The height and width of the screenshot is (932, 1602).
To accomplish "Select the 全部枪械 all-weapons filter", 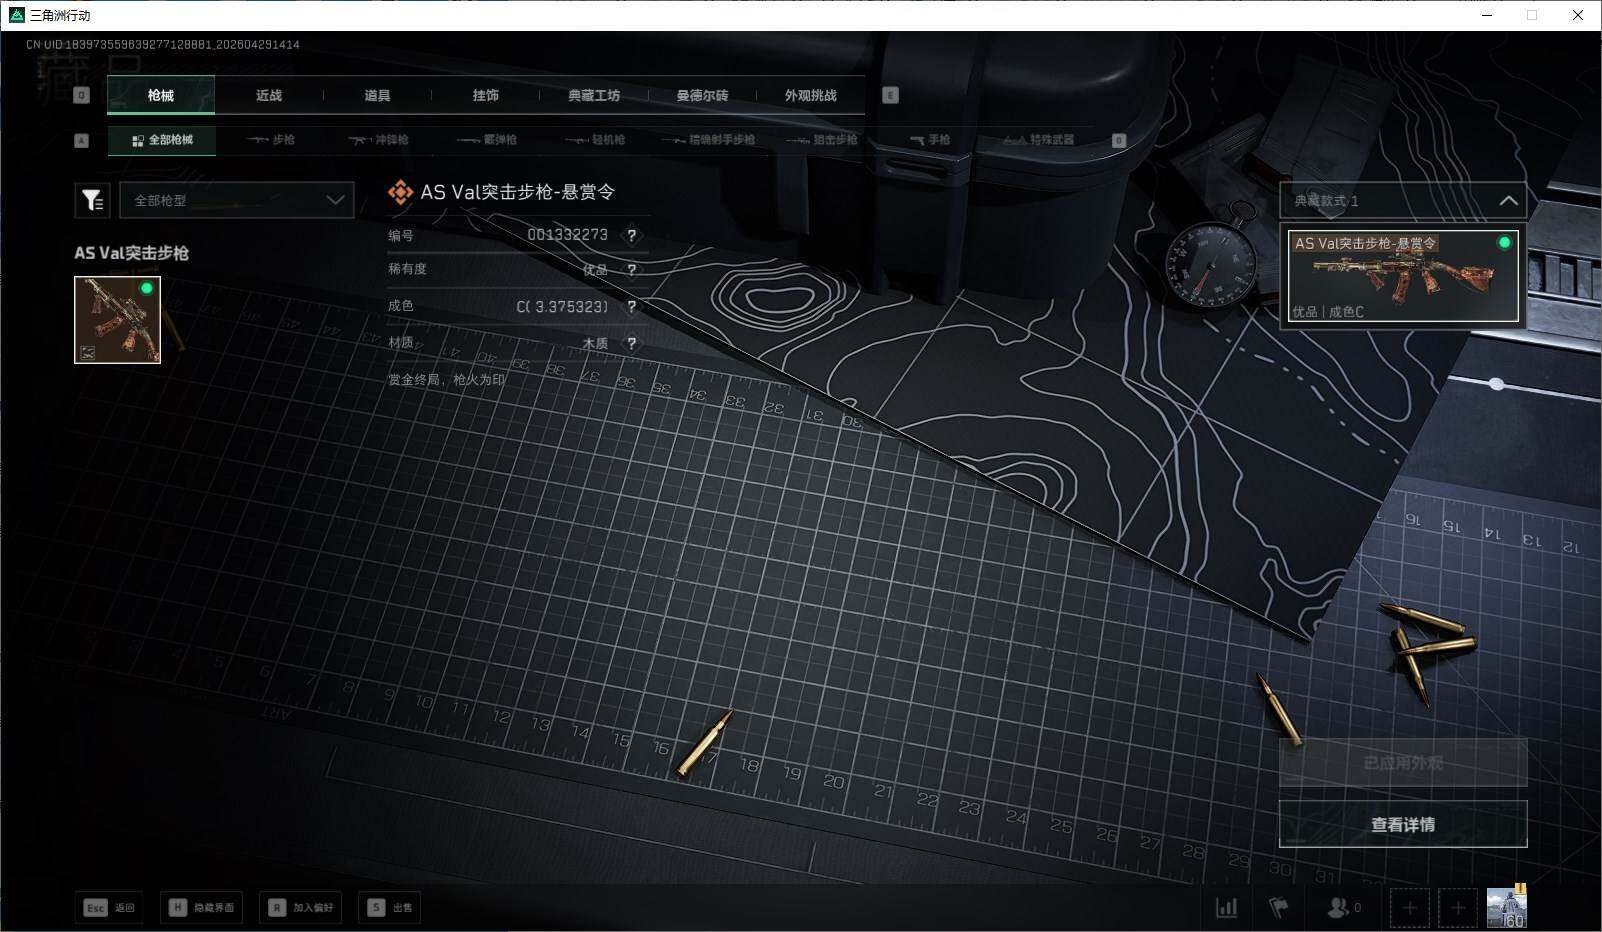I will (162, 140).
